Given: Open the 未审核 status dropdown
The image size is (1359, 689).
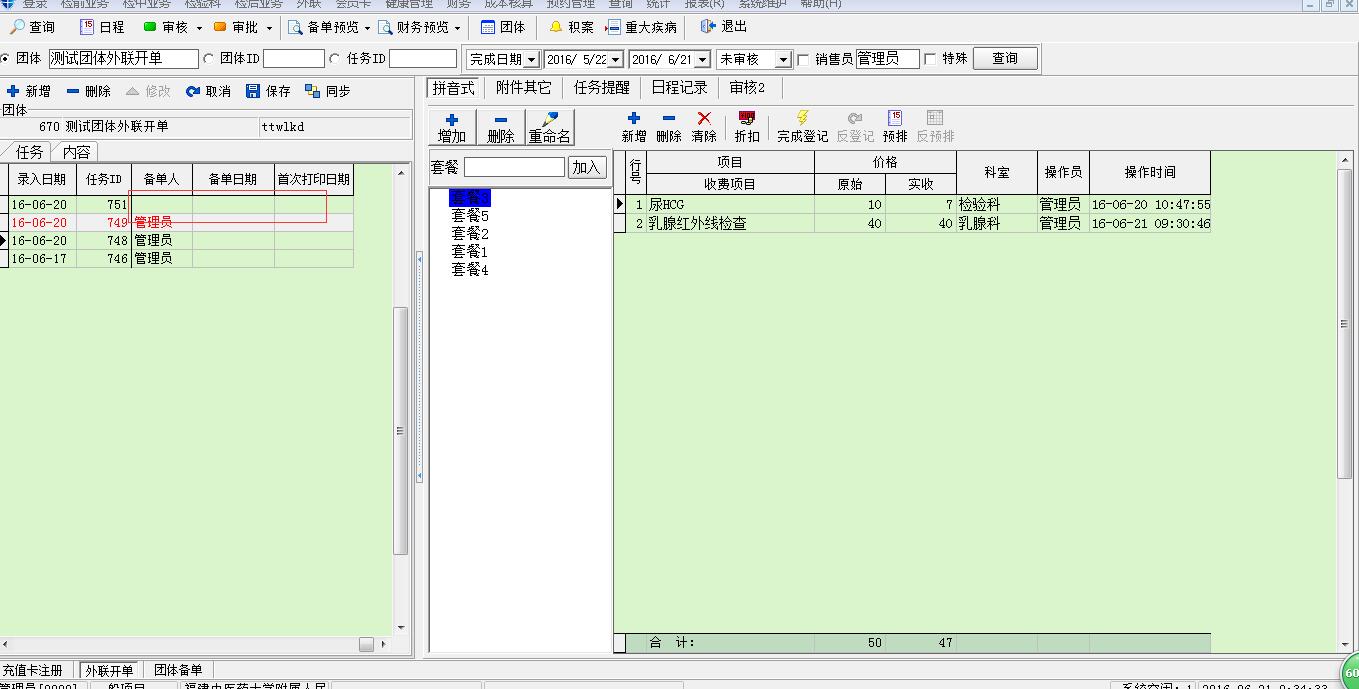Looking at the screenshot, I should coord(784,60).
